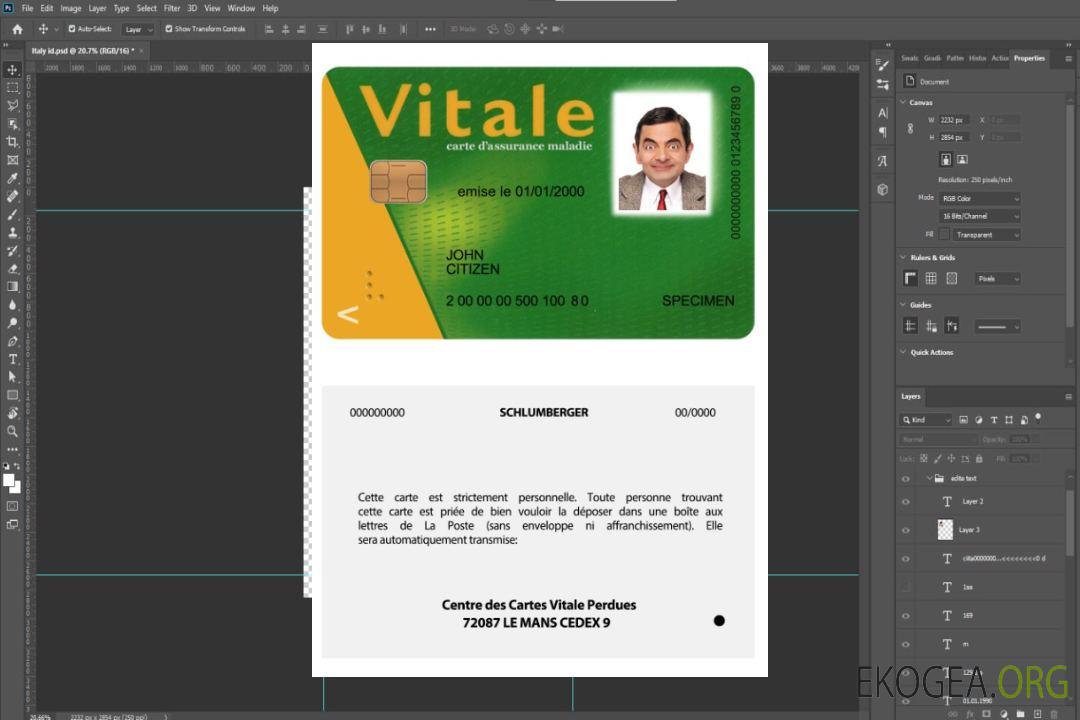Open Auto-Select Layer dropdown

(138, 30)
